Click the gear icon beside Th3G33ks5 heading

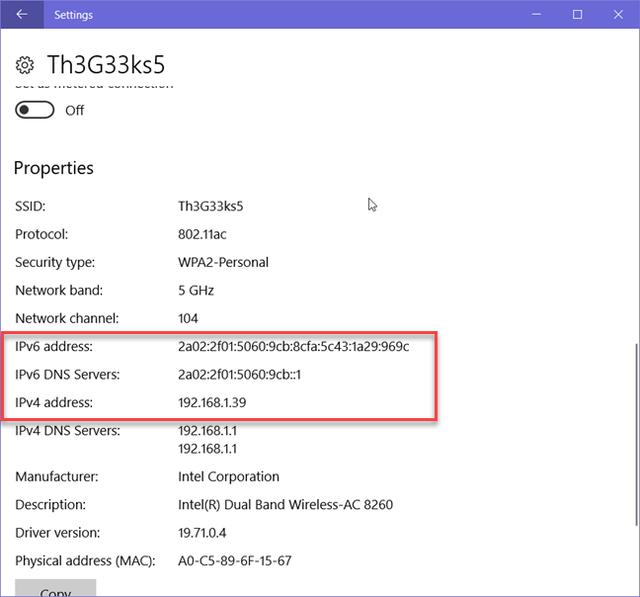click(x=25, y=65)
